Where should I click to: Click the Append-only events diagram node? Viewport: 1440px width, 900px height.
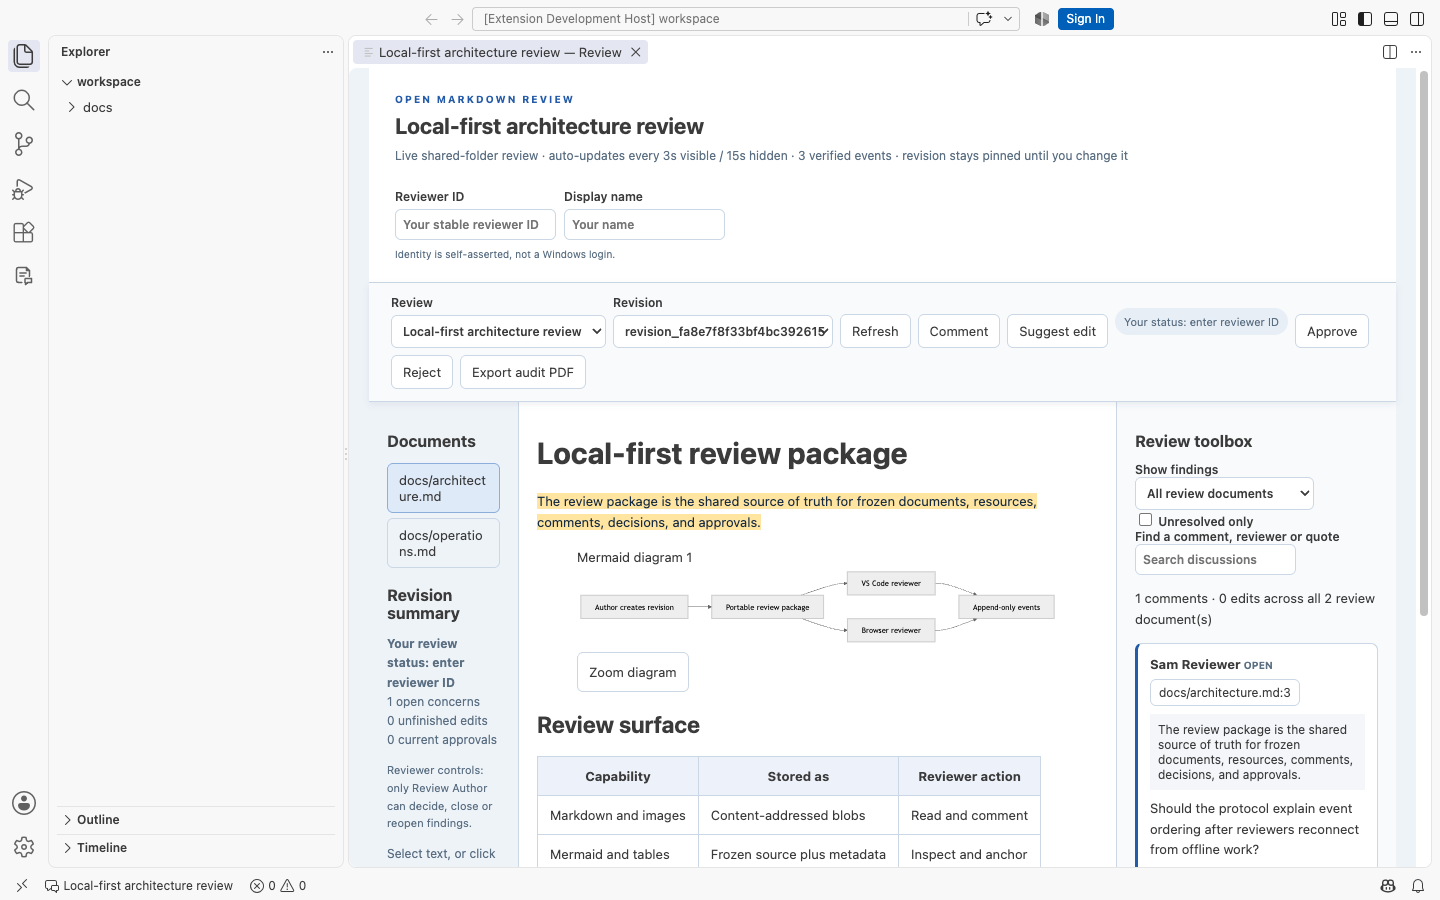click(x=1006, y=607)
